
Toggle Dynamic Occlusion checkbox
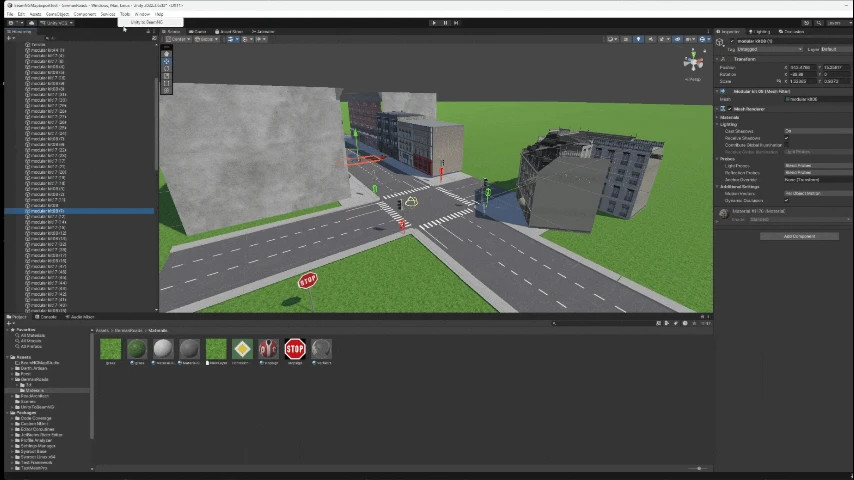pyautogui.click(x=786, y=200)
